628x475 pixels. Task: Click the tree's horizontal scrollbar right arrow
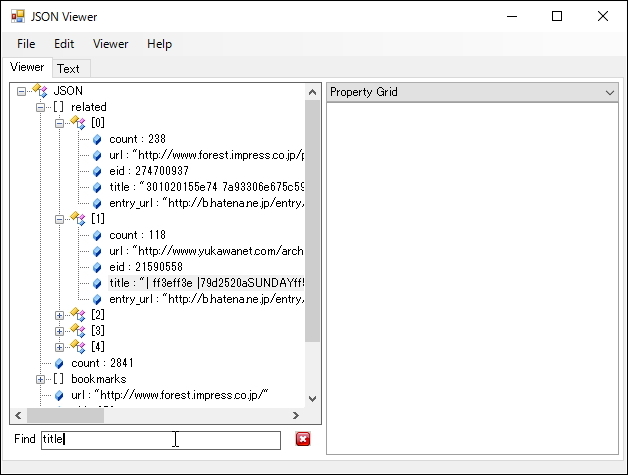296,415
